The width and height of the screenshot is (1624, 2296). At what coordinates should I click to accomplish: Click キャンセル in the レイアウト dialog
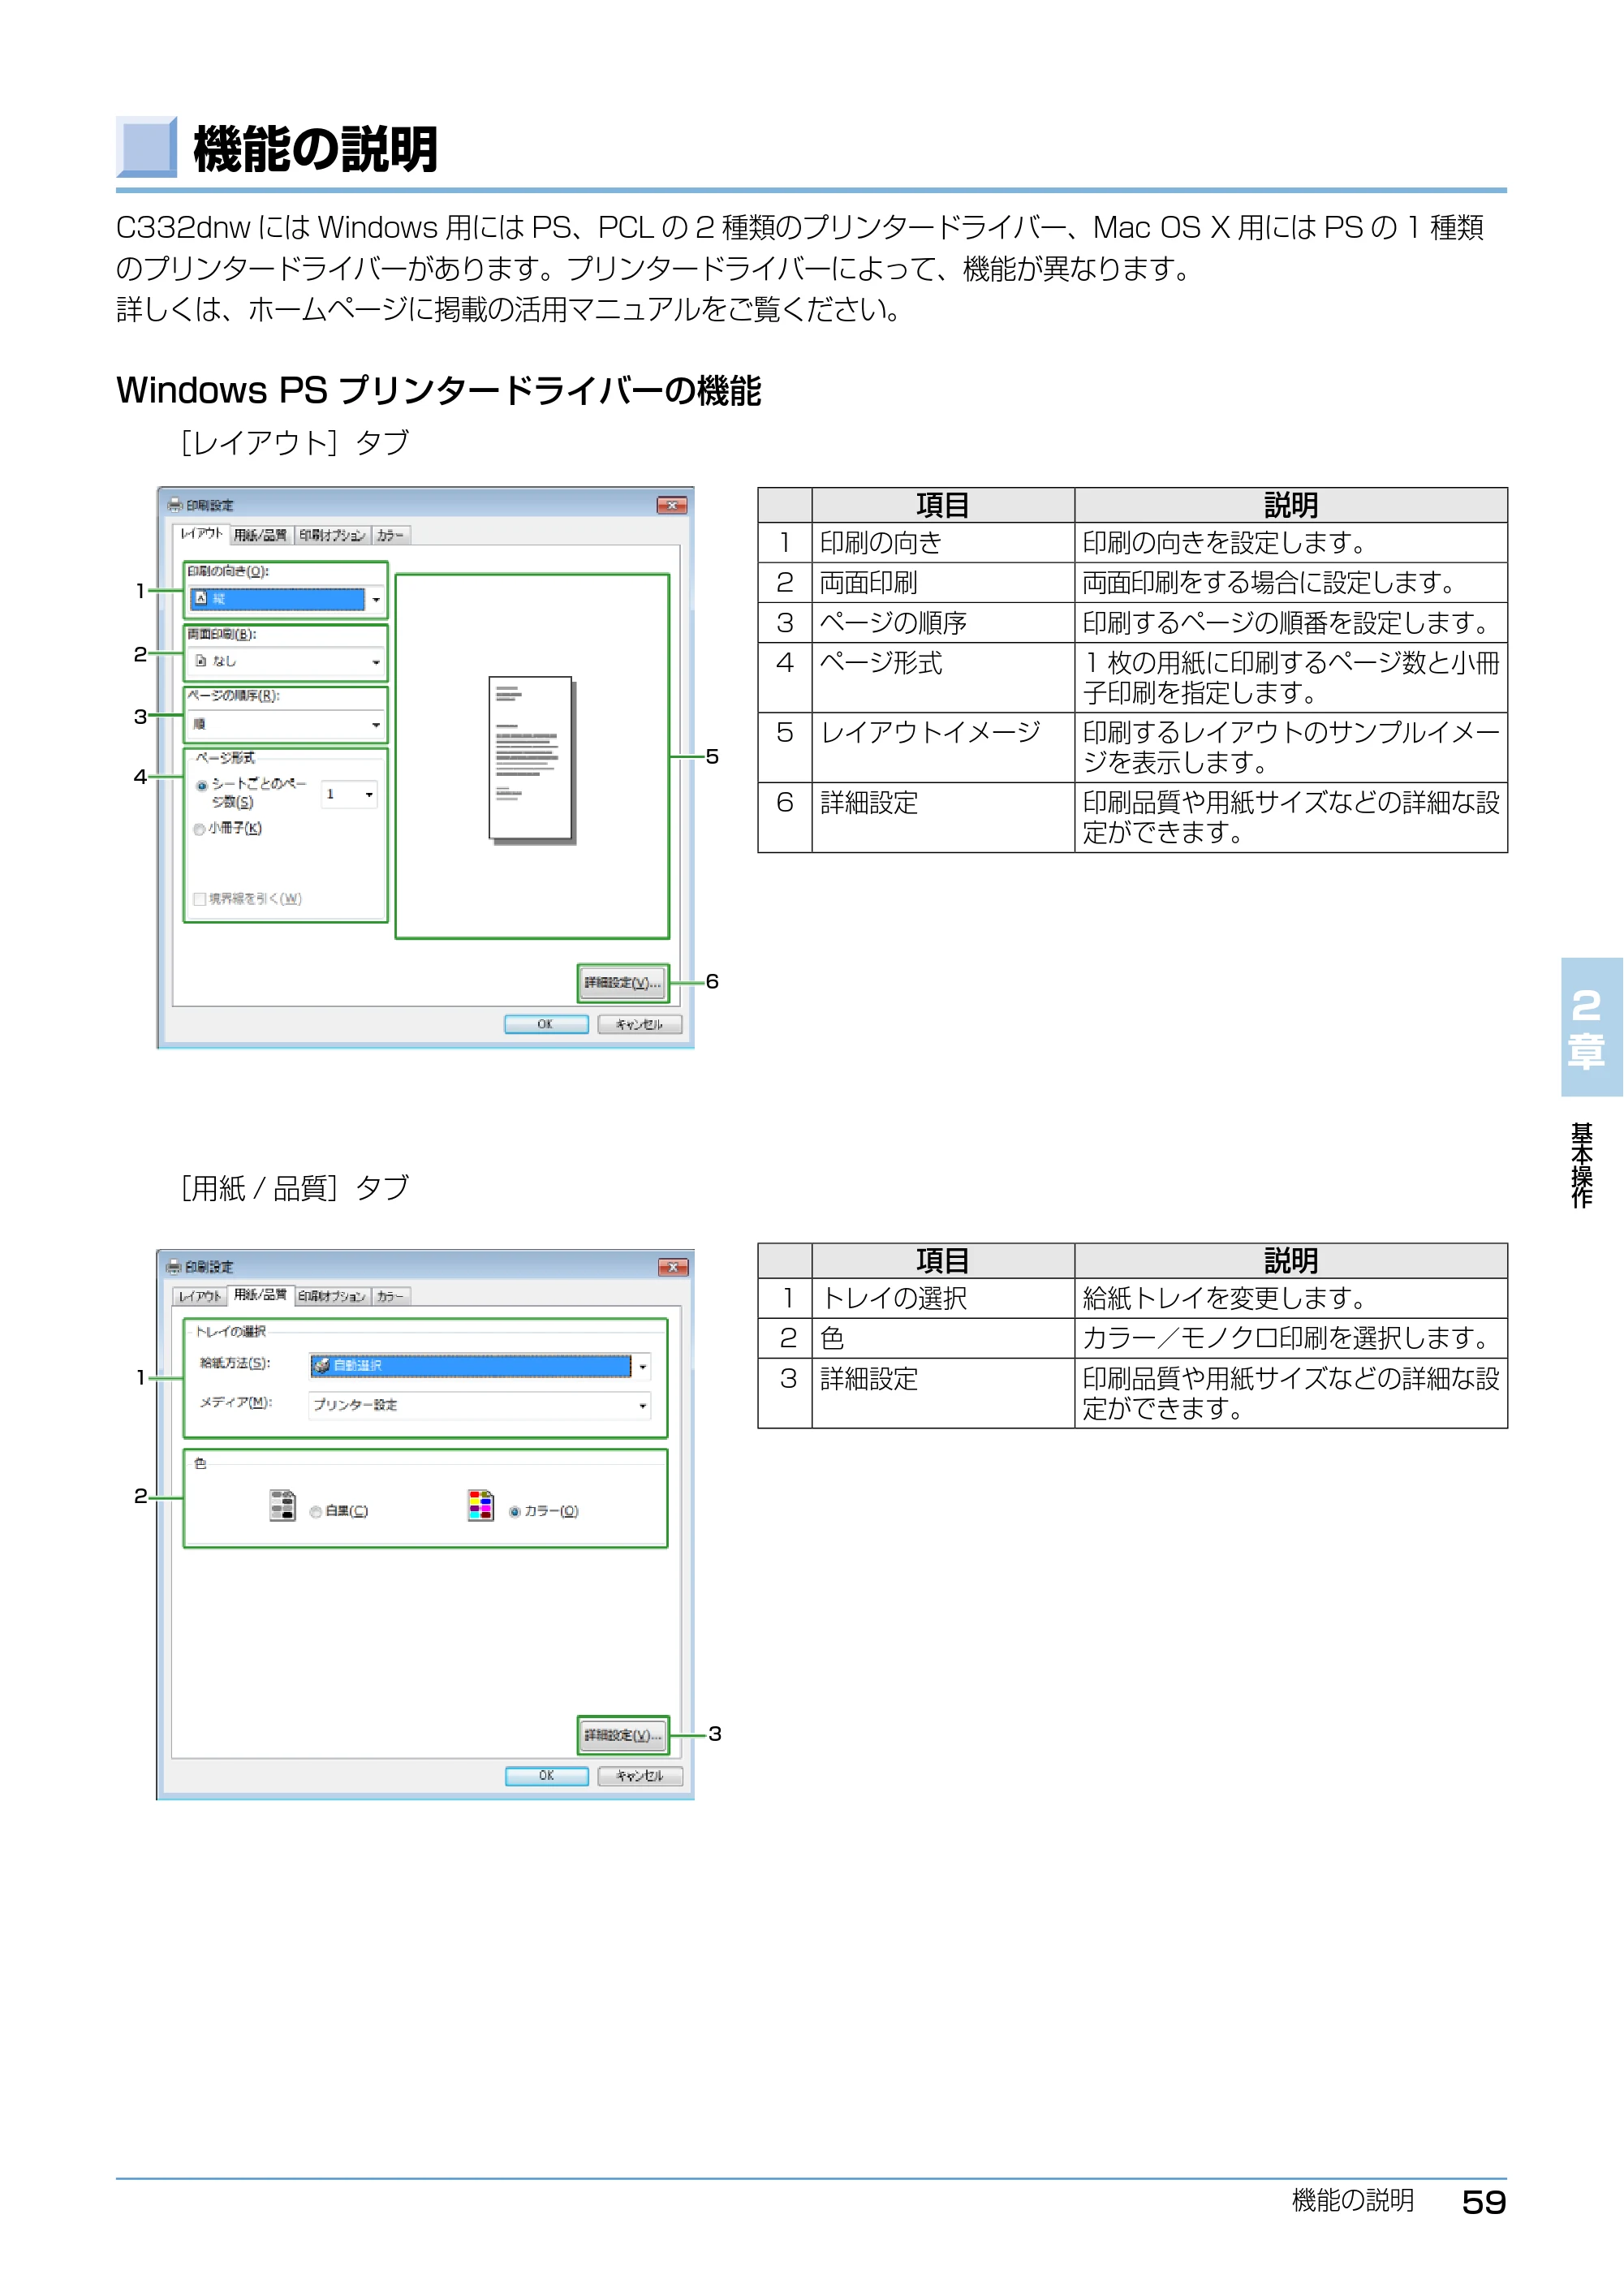pyautogui.click(x=640, y=1024)
